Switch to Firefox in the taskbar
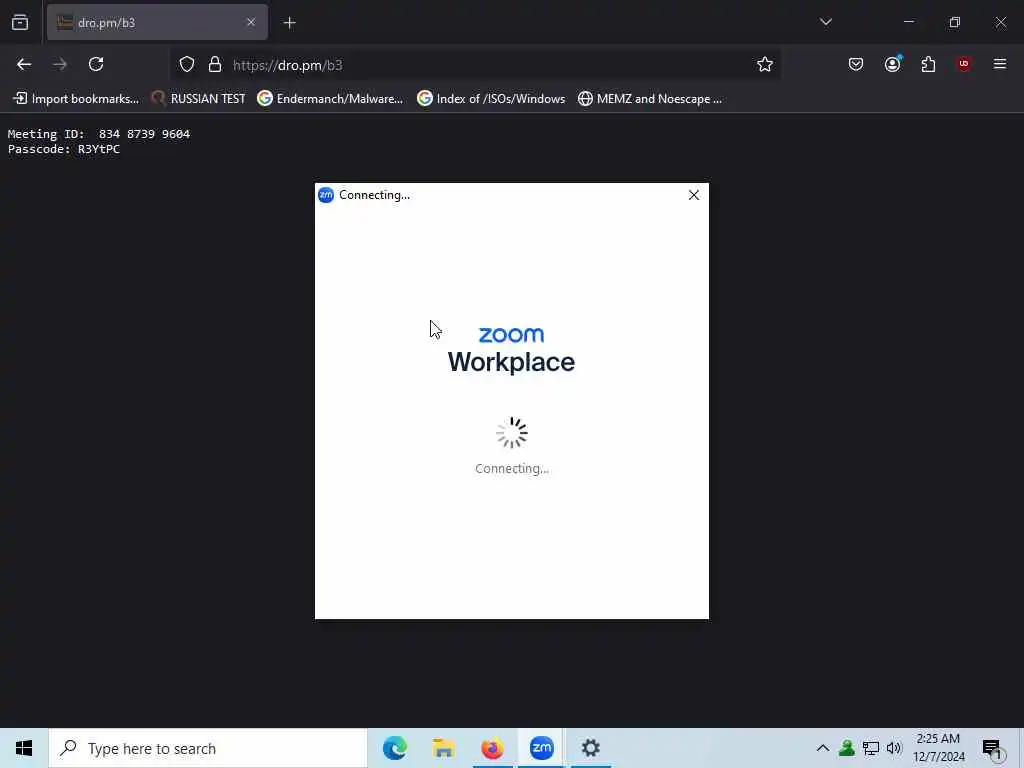This screenshot has width=1024, height=768. (492, 748)
